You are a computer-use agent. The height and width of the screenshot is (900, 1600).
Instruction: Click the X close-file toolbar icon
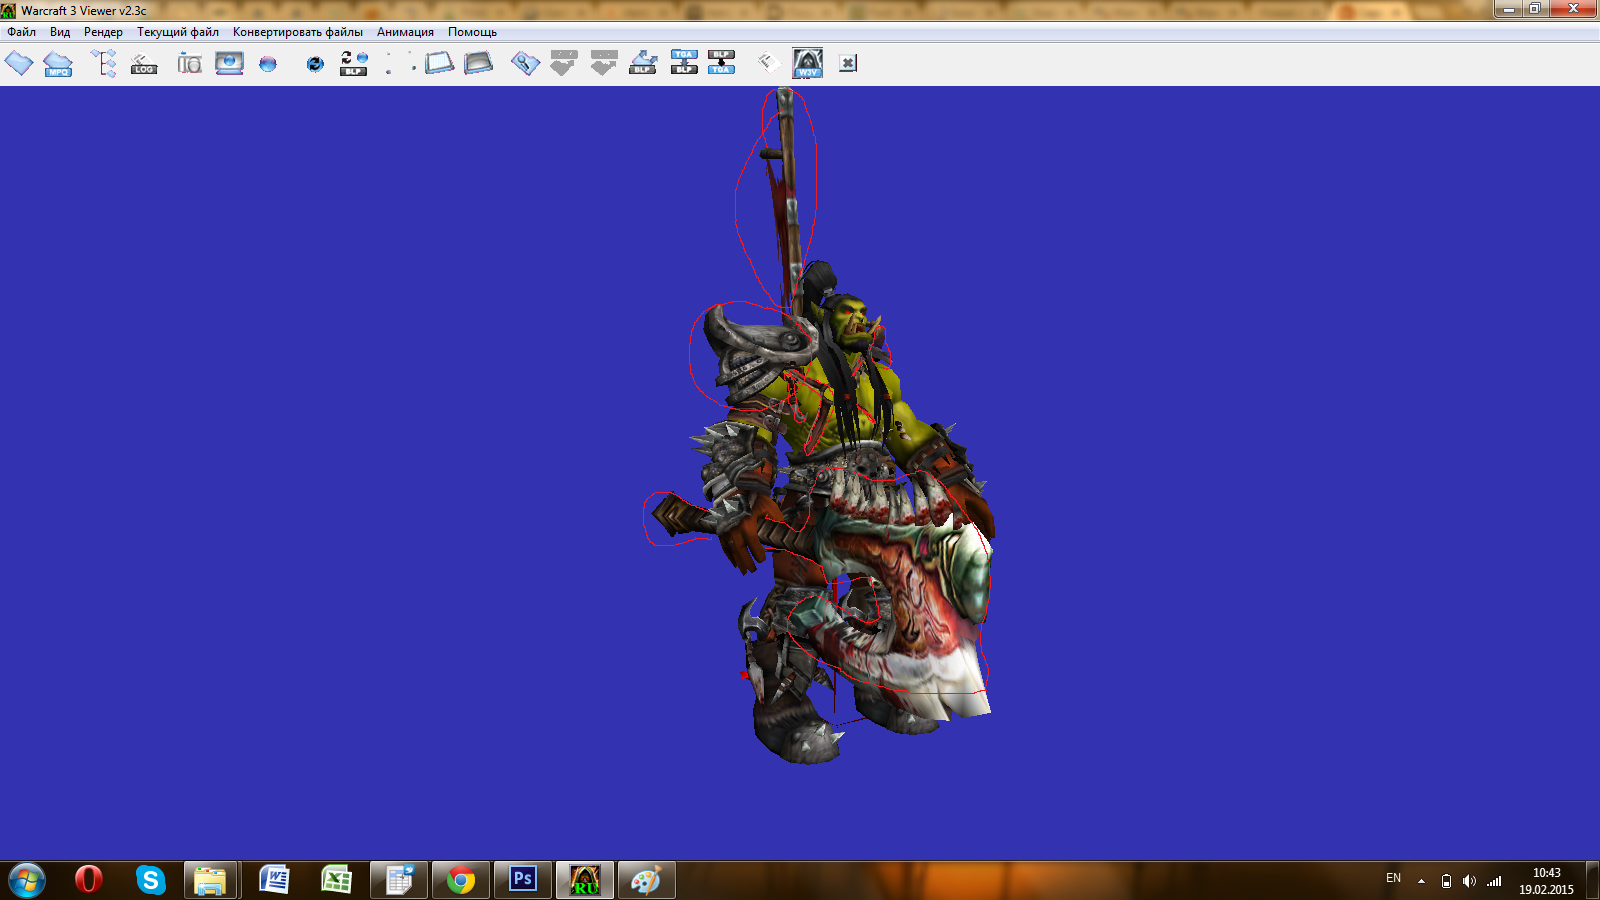[848, 63]
